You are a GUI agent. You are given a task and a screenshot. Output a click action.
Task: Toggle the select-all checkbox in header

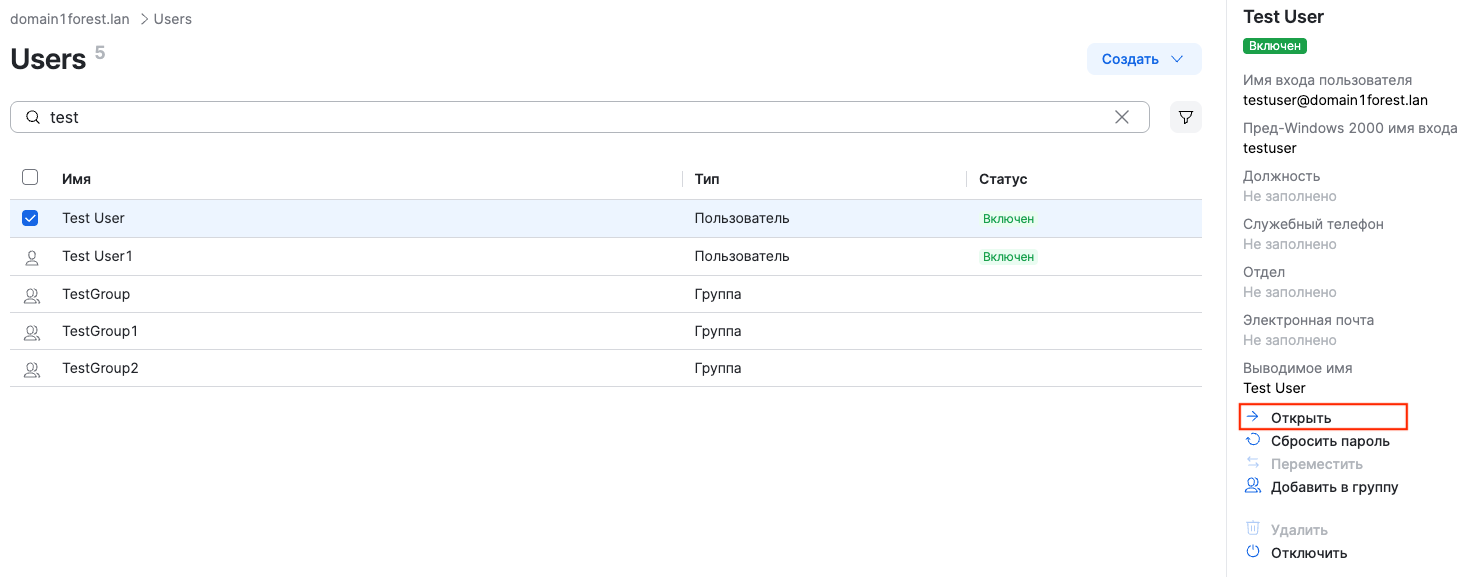coord(30,177)
